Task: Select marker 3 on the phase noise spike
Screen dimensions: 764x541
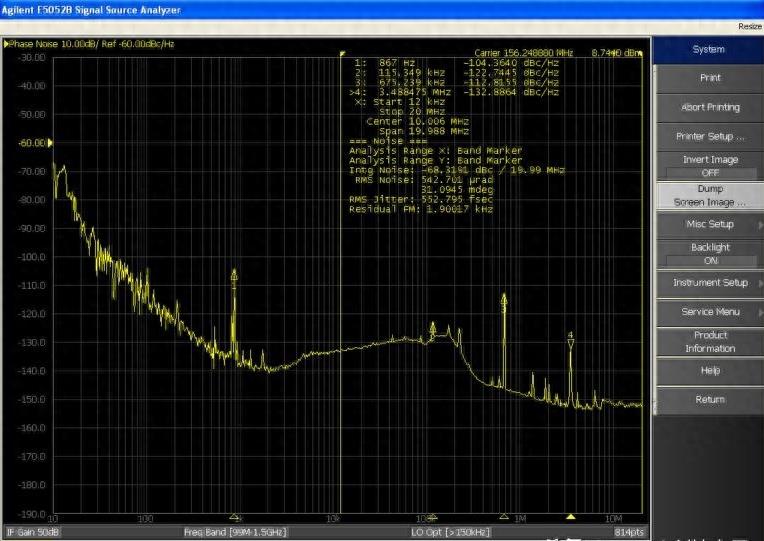Action: [x=504, y=299]
